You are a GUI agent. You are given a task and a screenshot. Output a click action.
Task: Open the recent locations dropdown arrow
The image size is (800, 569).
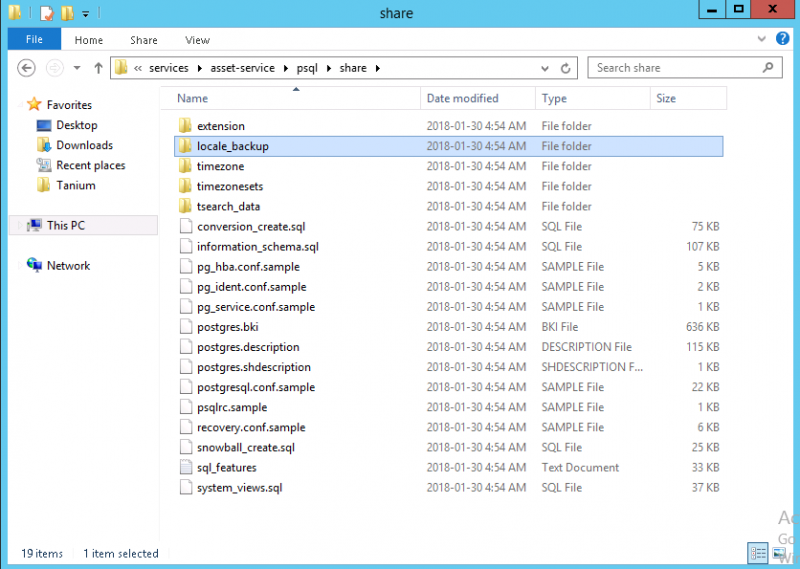pos(77,68)
